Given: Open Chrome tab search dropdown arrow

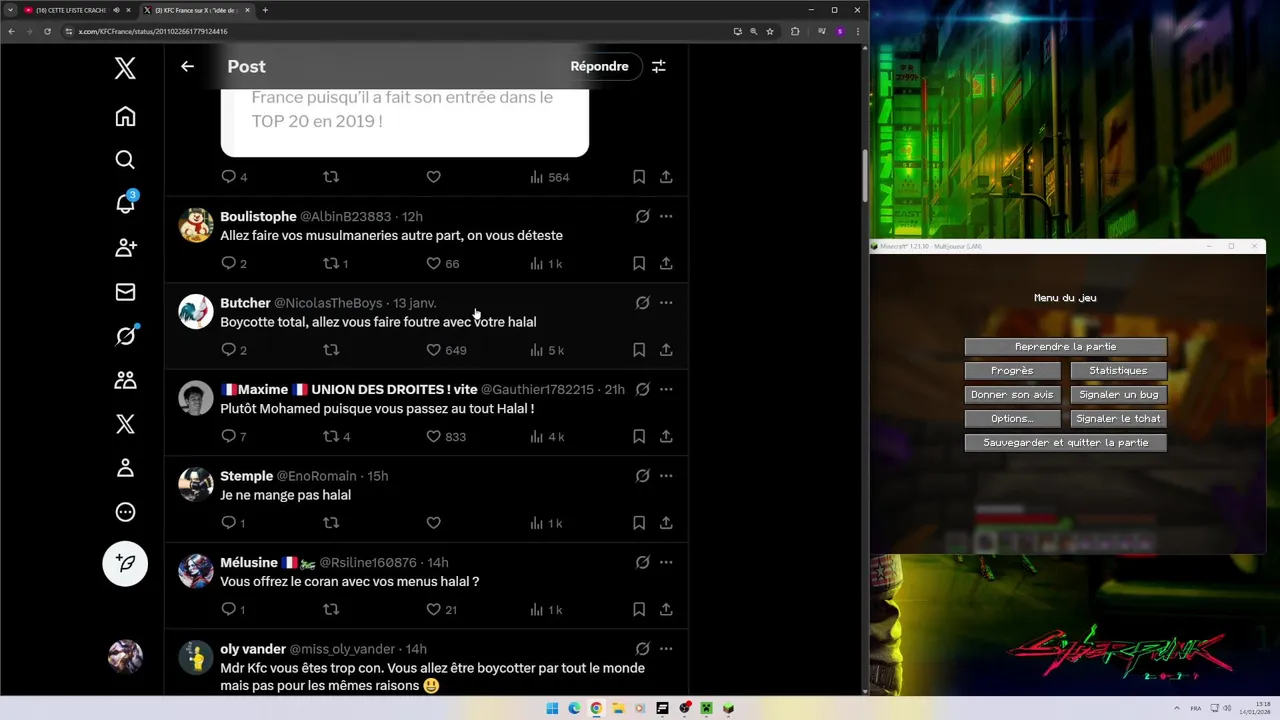Looking at the screenshot, I should pyautogui.click(x=10, y=10).
